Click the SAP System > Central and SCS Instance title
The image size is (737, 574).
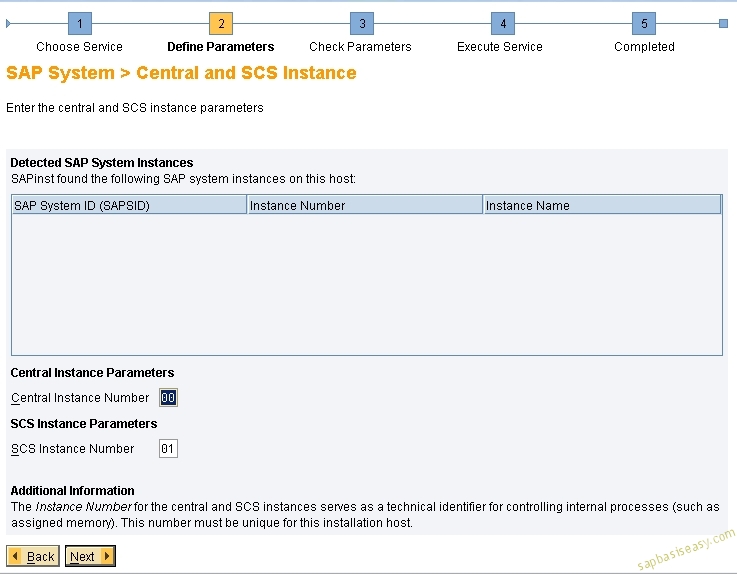181,73
